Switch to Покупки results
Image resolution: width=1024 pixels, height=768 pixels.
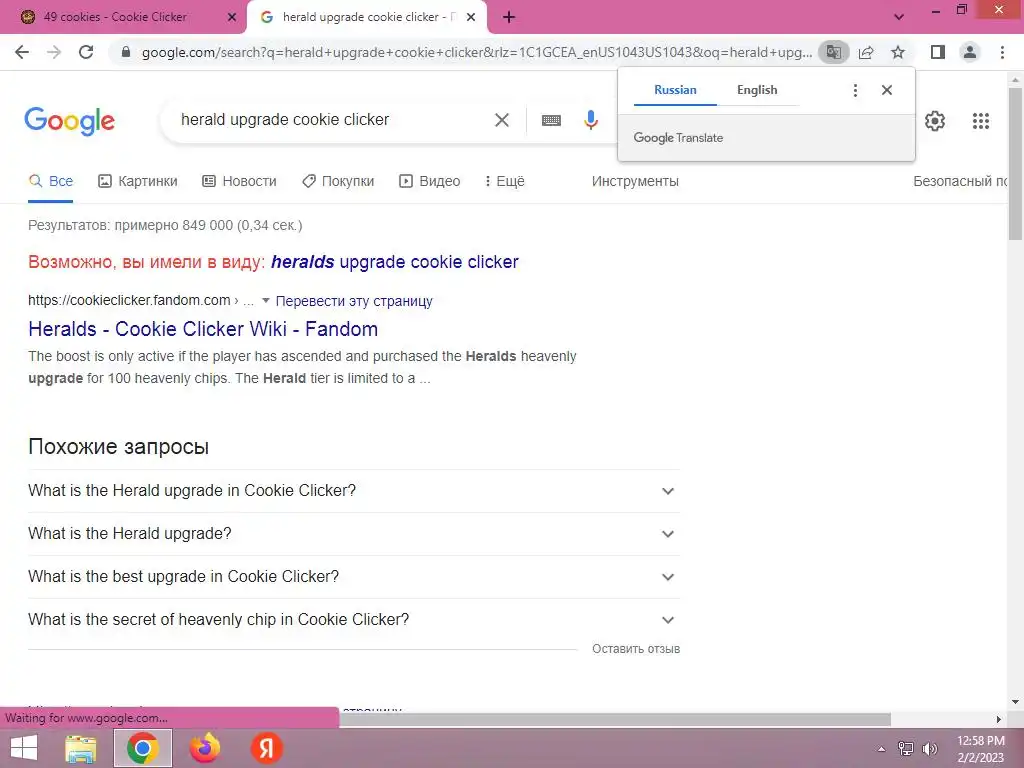pos(338,182)
